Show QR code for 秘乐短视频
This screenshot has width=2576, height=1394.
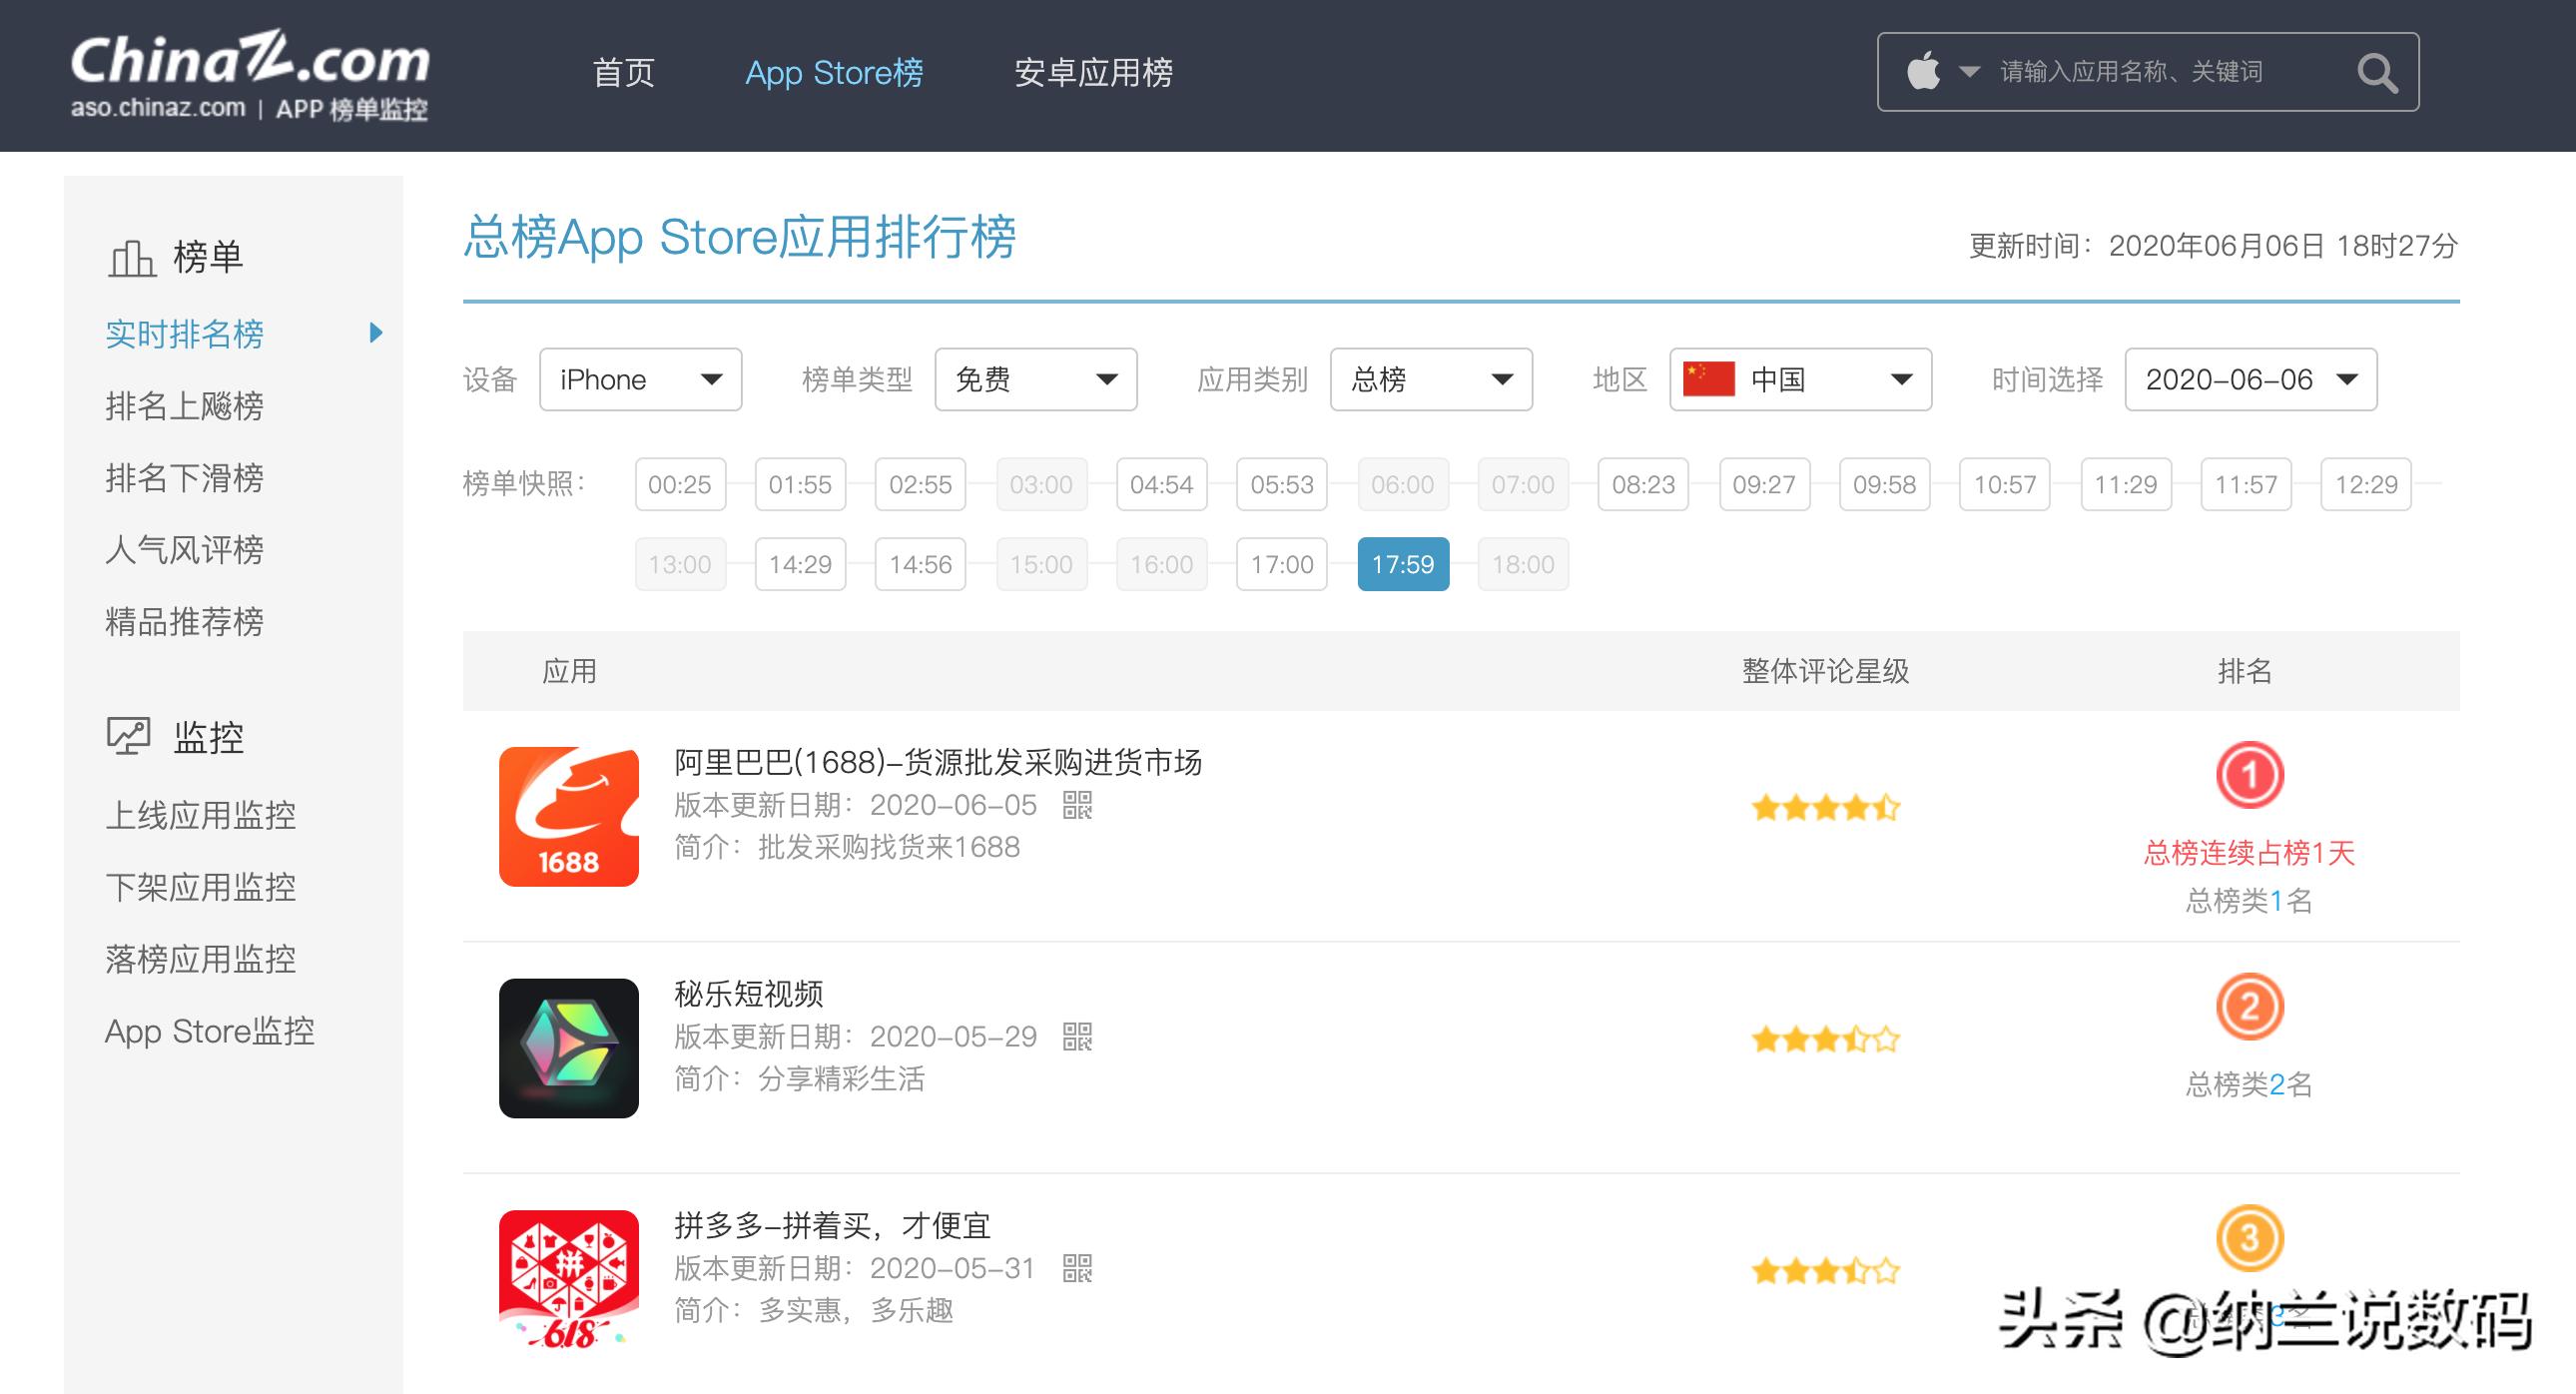pyautogui.click(x=1077, y=1037)
